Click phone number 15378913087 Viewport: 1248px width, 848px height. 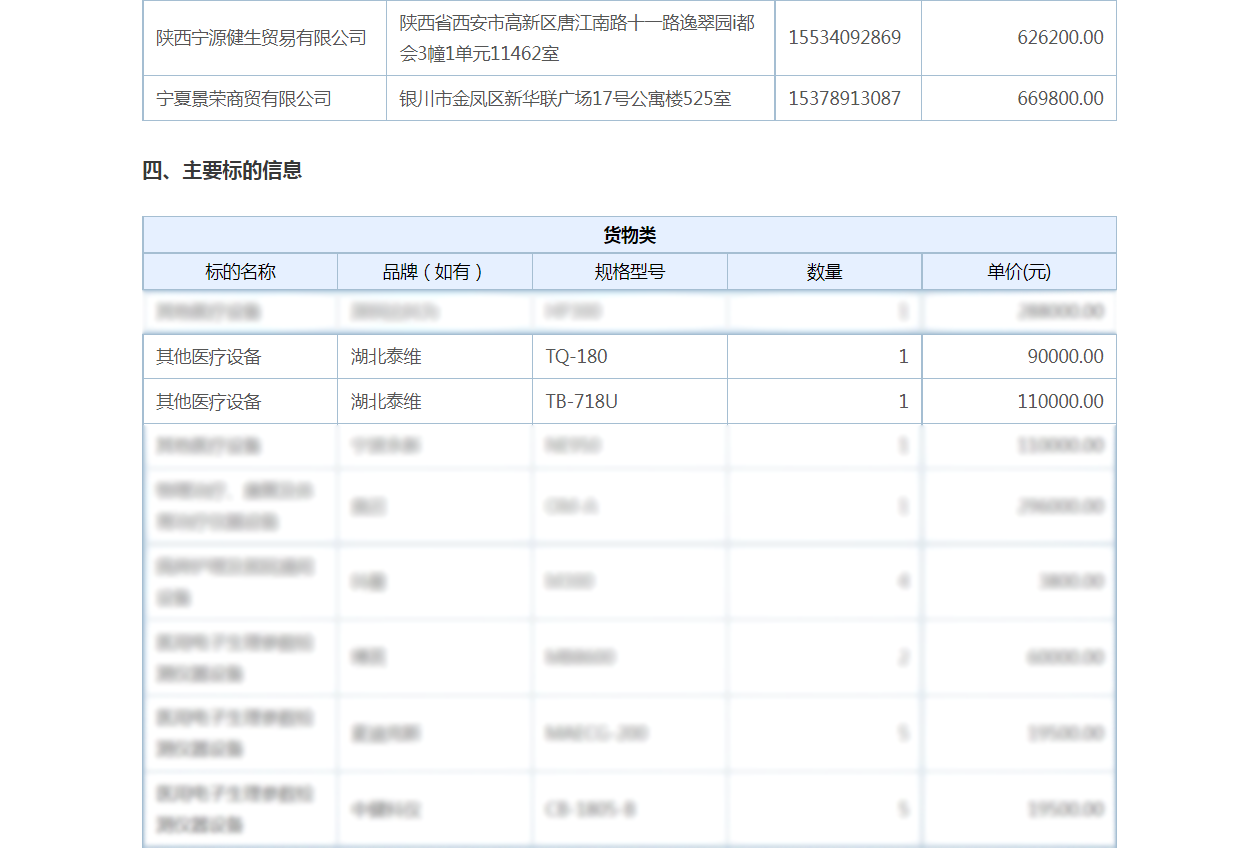(845, 99)
